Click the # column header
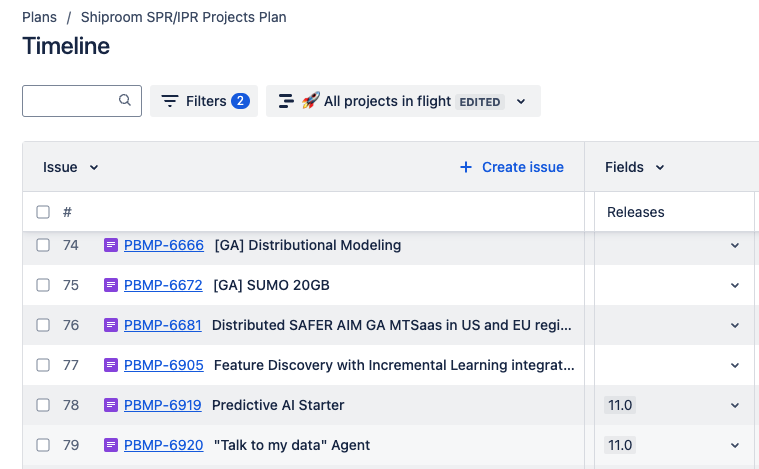759x469 pixels. (x=67, y=212)
